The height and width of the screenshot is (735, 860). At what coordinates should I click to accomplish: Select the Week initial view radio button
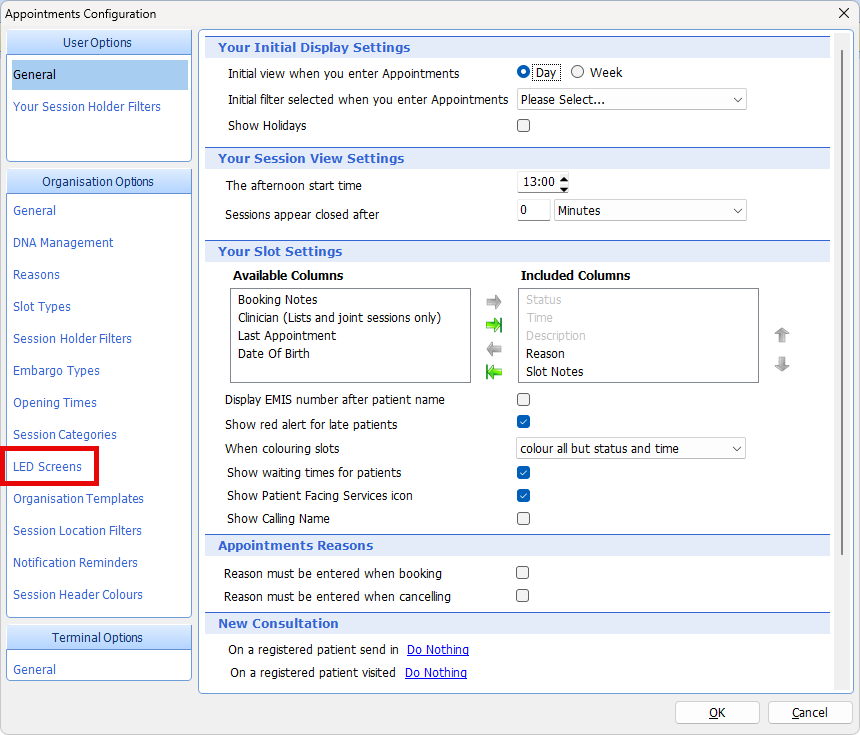tap(578, 72)
